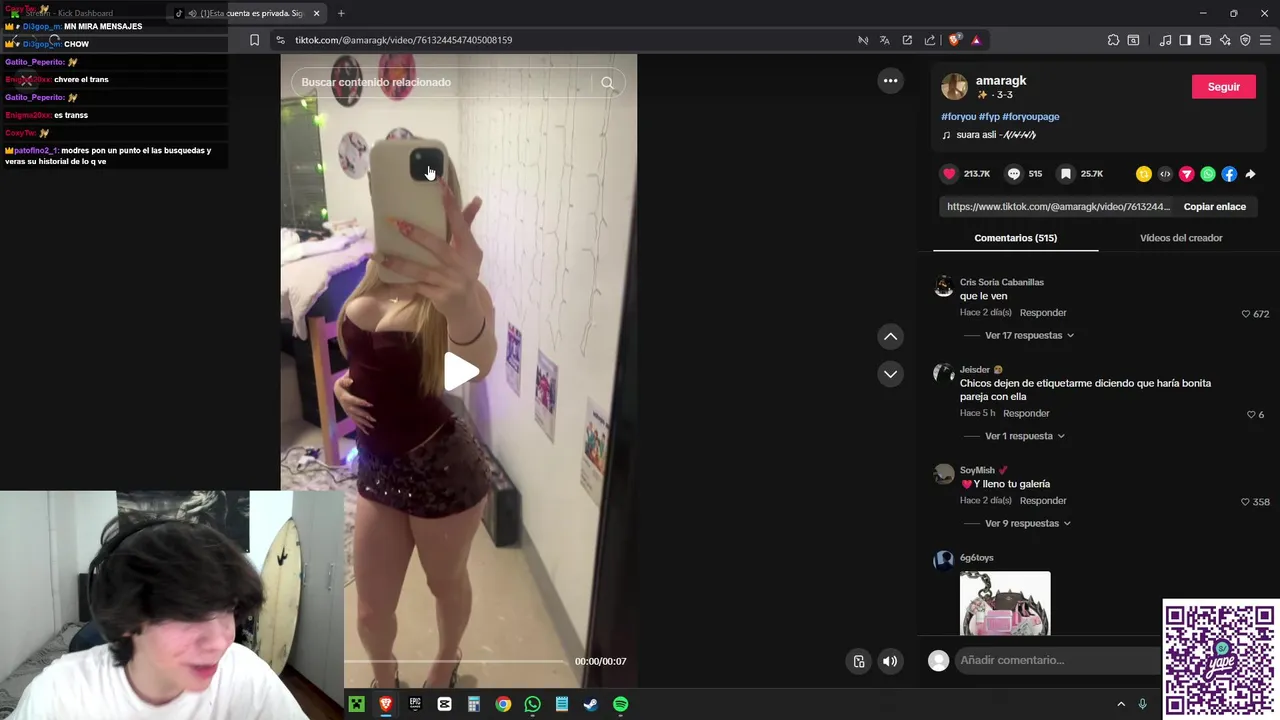Screen dimensions: 1280x720
Task: Play the paused TikTok video
Action: coord(460,371)
